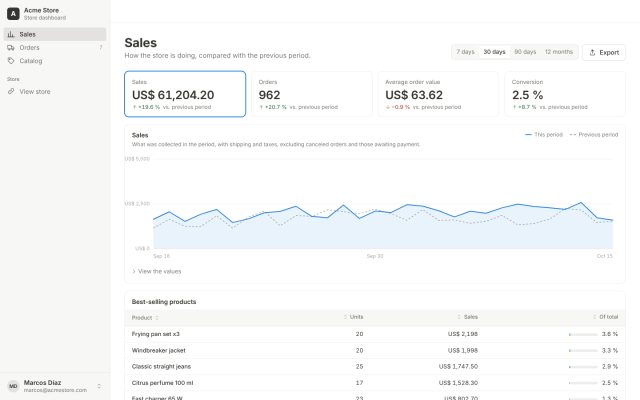Click the Sales page heading
640x400 pixels.
click(140, 42)
